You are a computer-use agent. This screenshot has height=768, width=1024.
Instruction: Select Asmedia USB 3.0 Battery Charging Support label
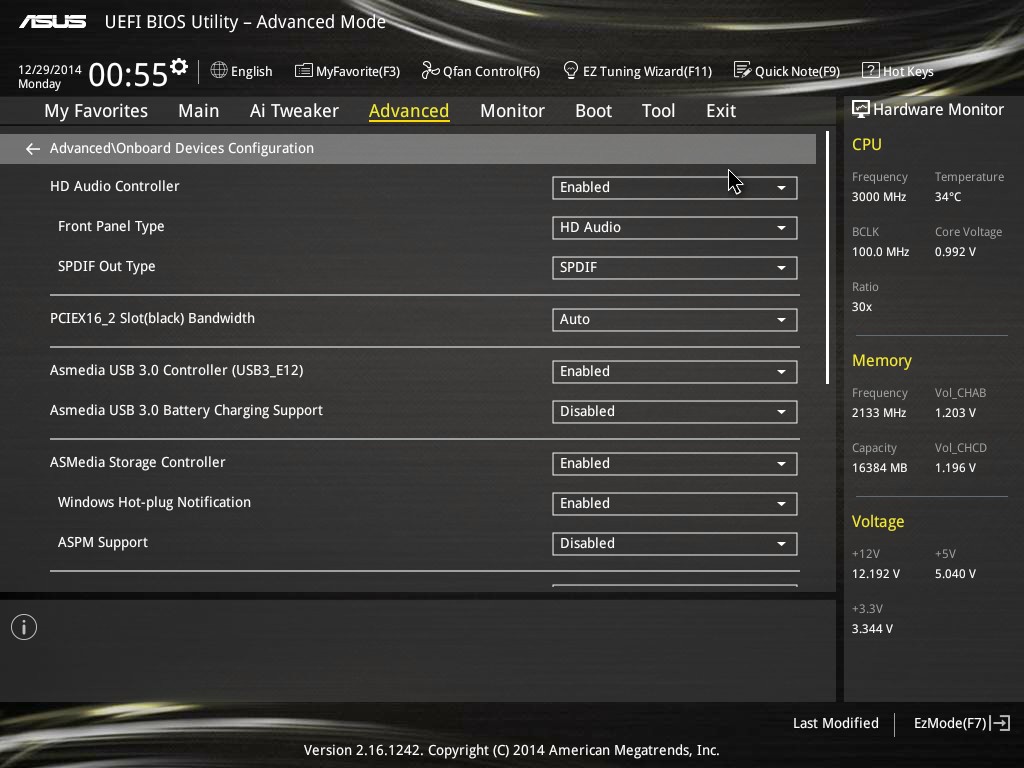(186, 411)
